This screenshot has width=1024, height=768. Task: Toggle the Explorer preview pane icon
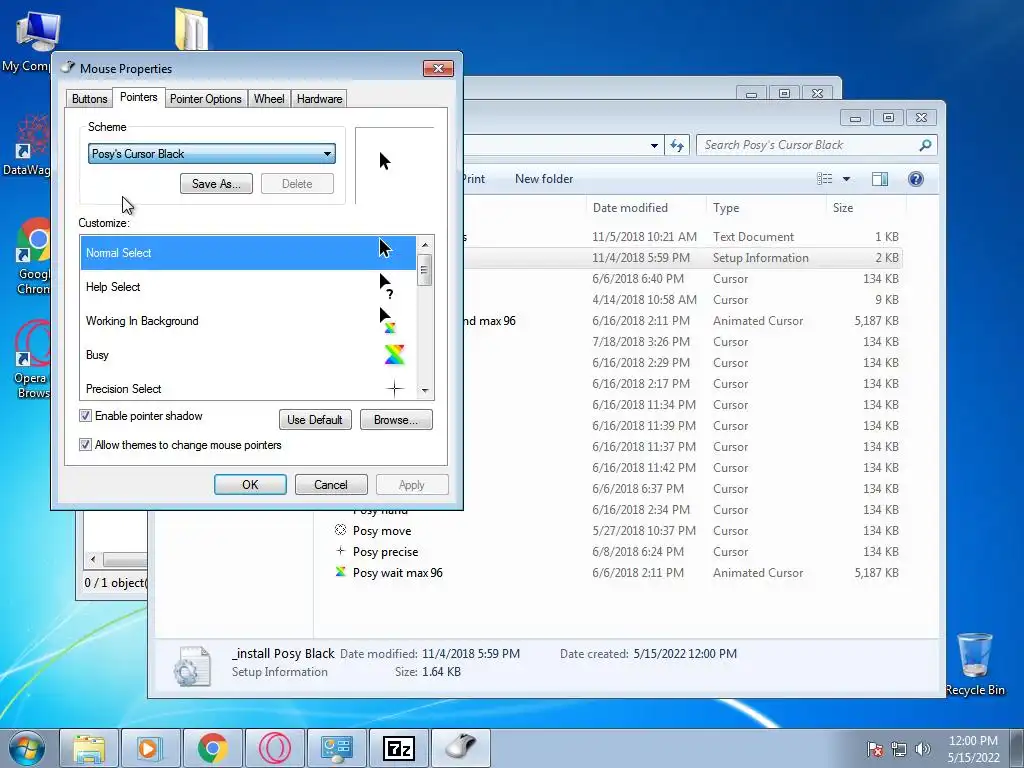pyautogui.click(x=880, y=179)
